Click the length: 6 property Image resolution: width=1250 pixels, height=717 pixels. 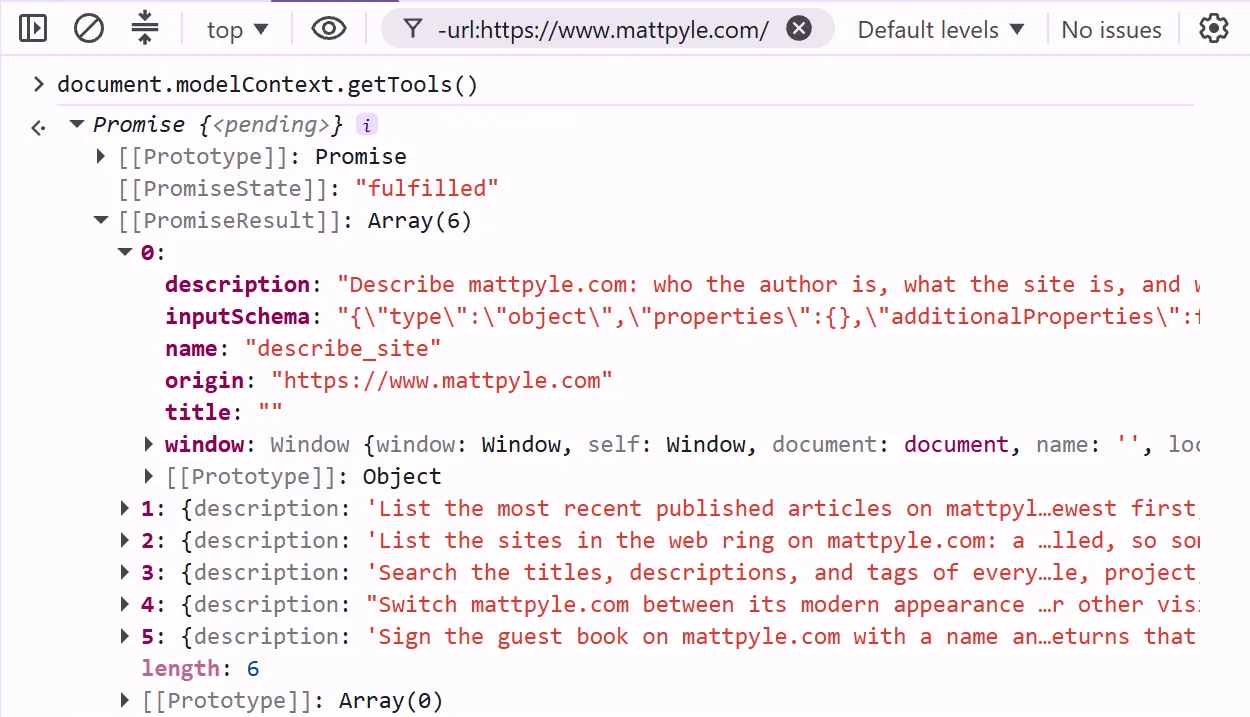pyautogui.click(x=201, y=669)
